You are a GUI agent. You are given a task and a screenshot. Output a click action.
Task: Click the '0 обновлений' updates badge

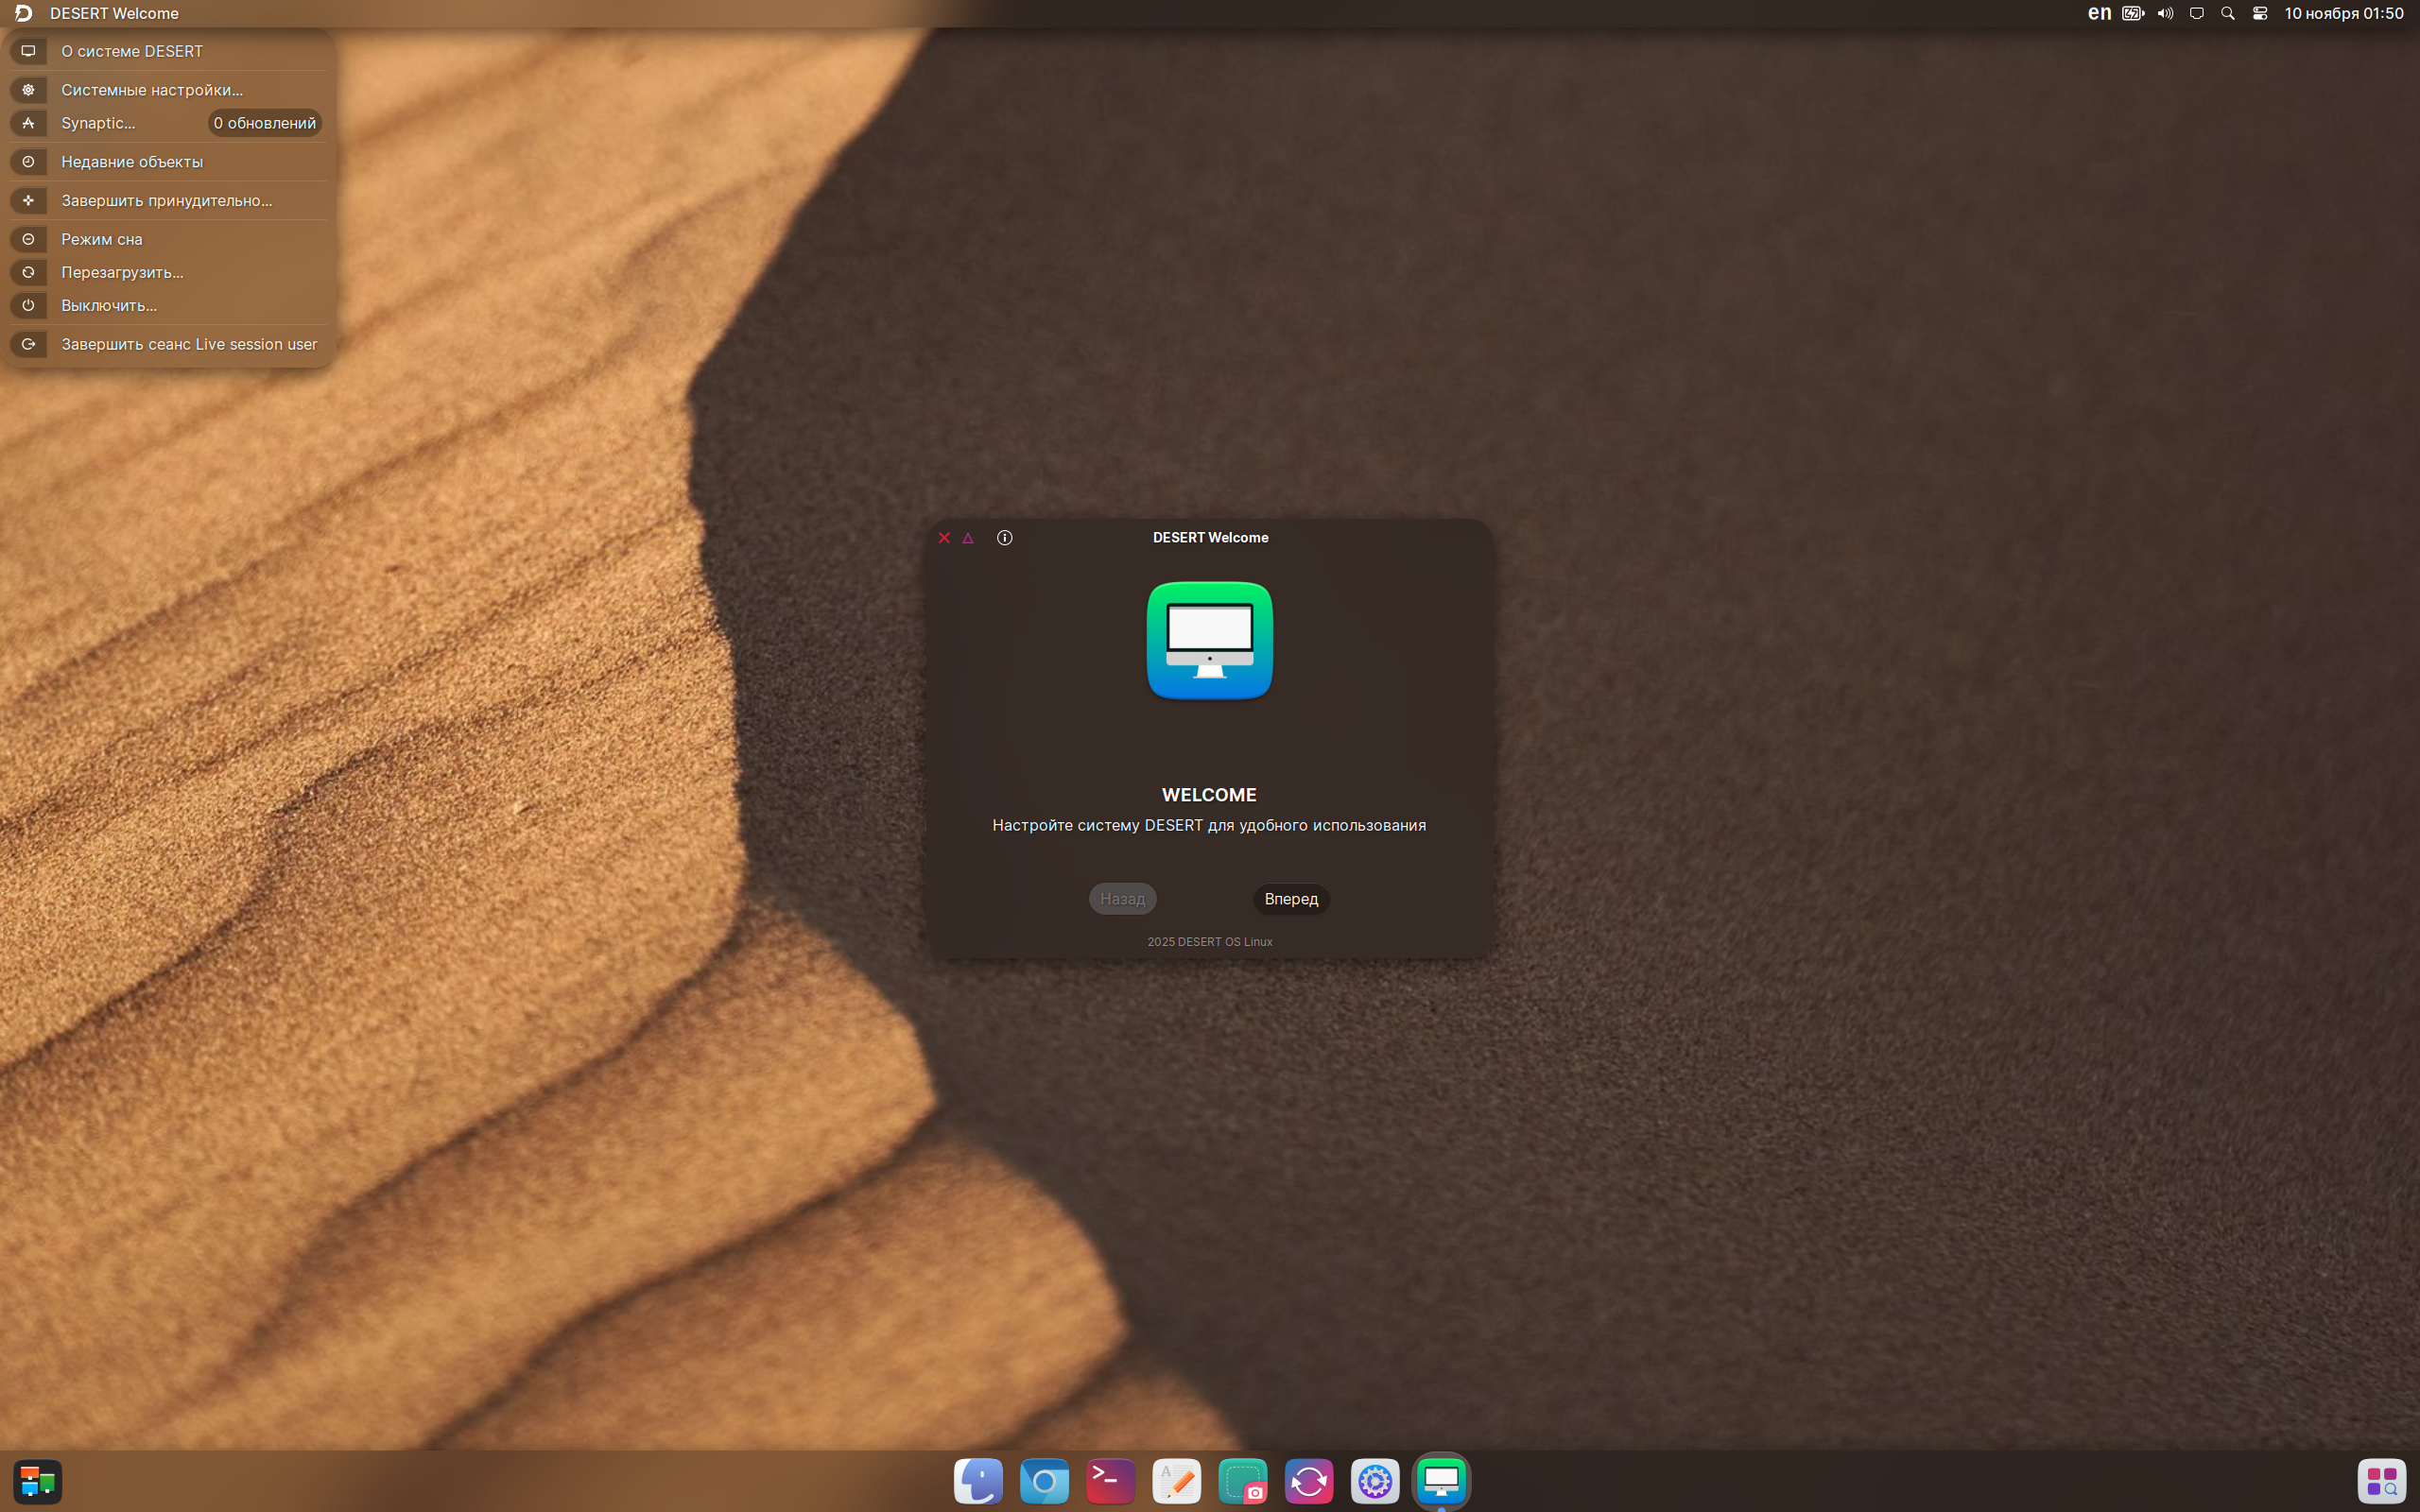tap(265, 123)
